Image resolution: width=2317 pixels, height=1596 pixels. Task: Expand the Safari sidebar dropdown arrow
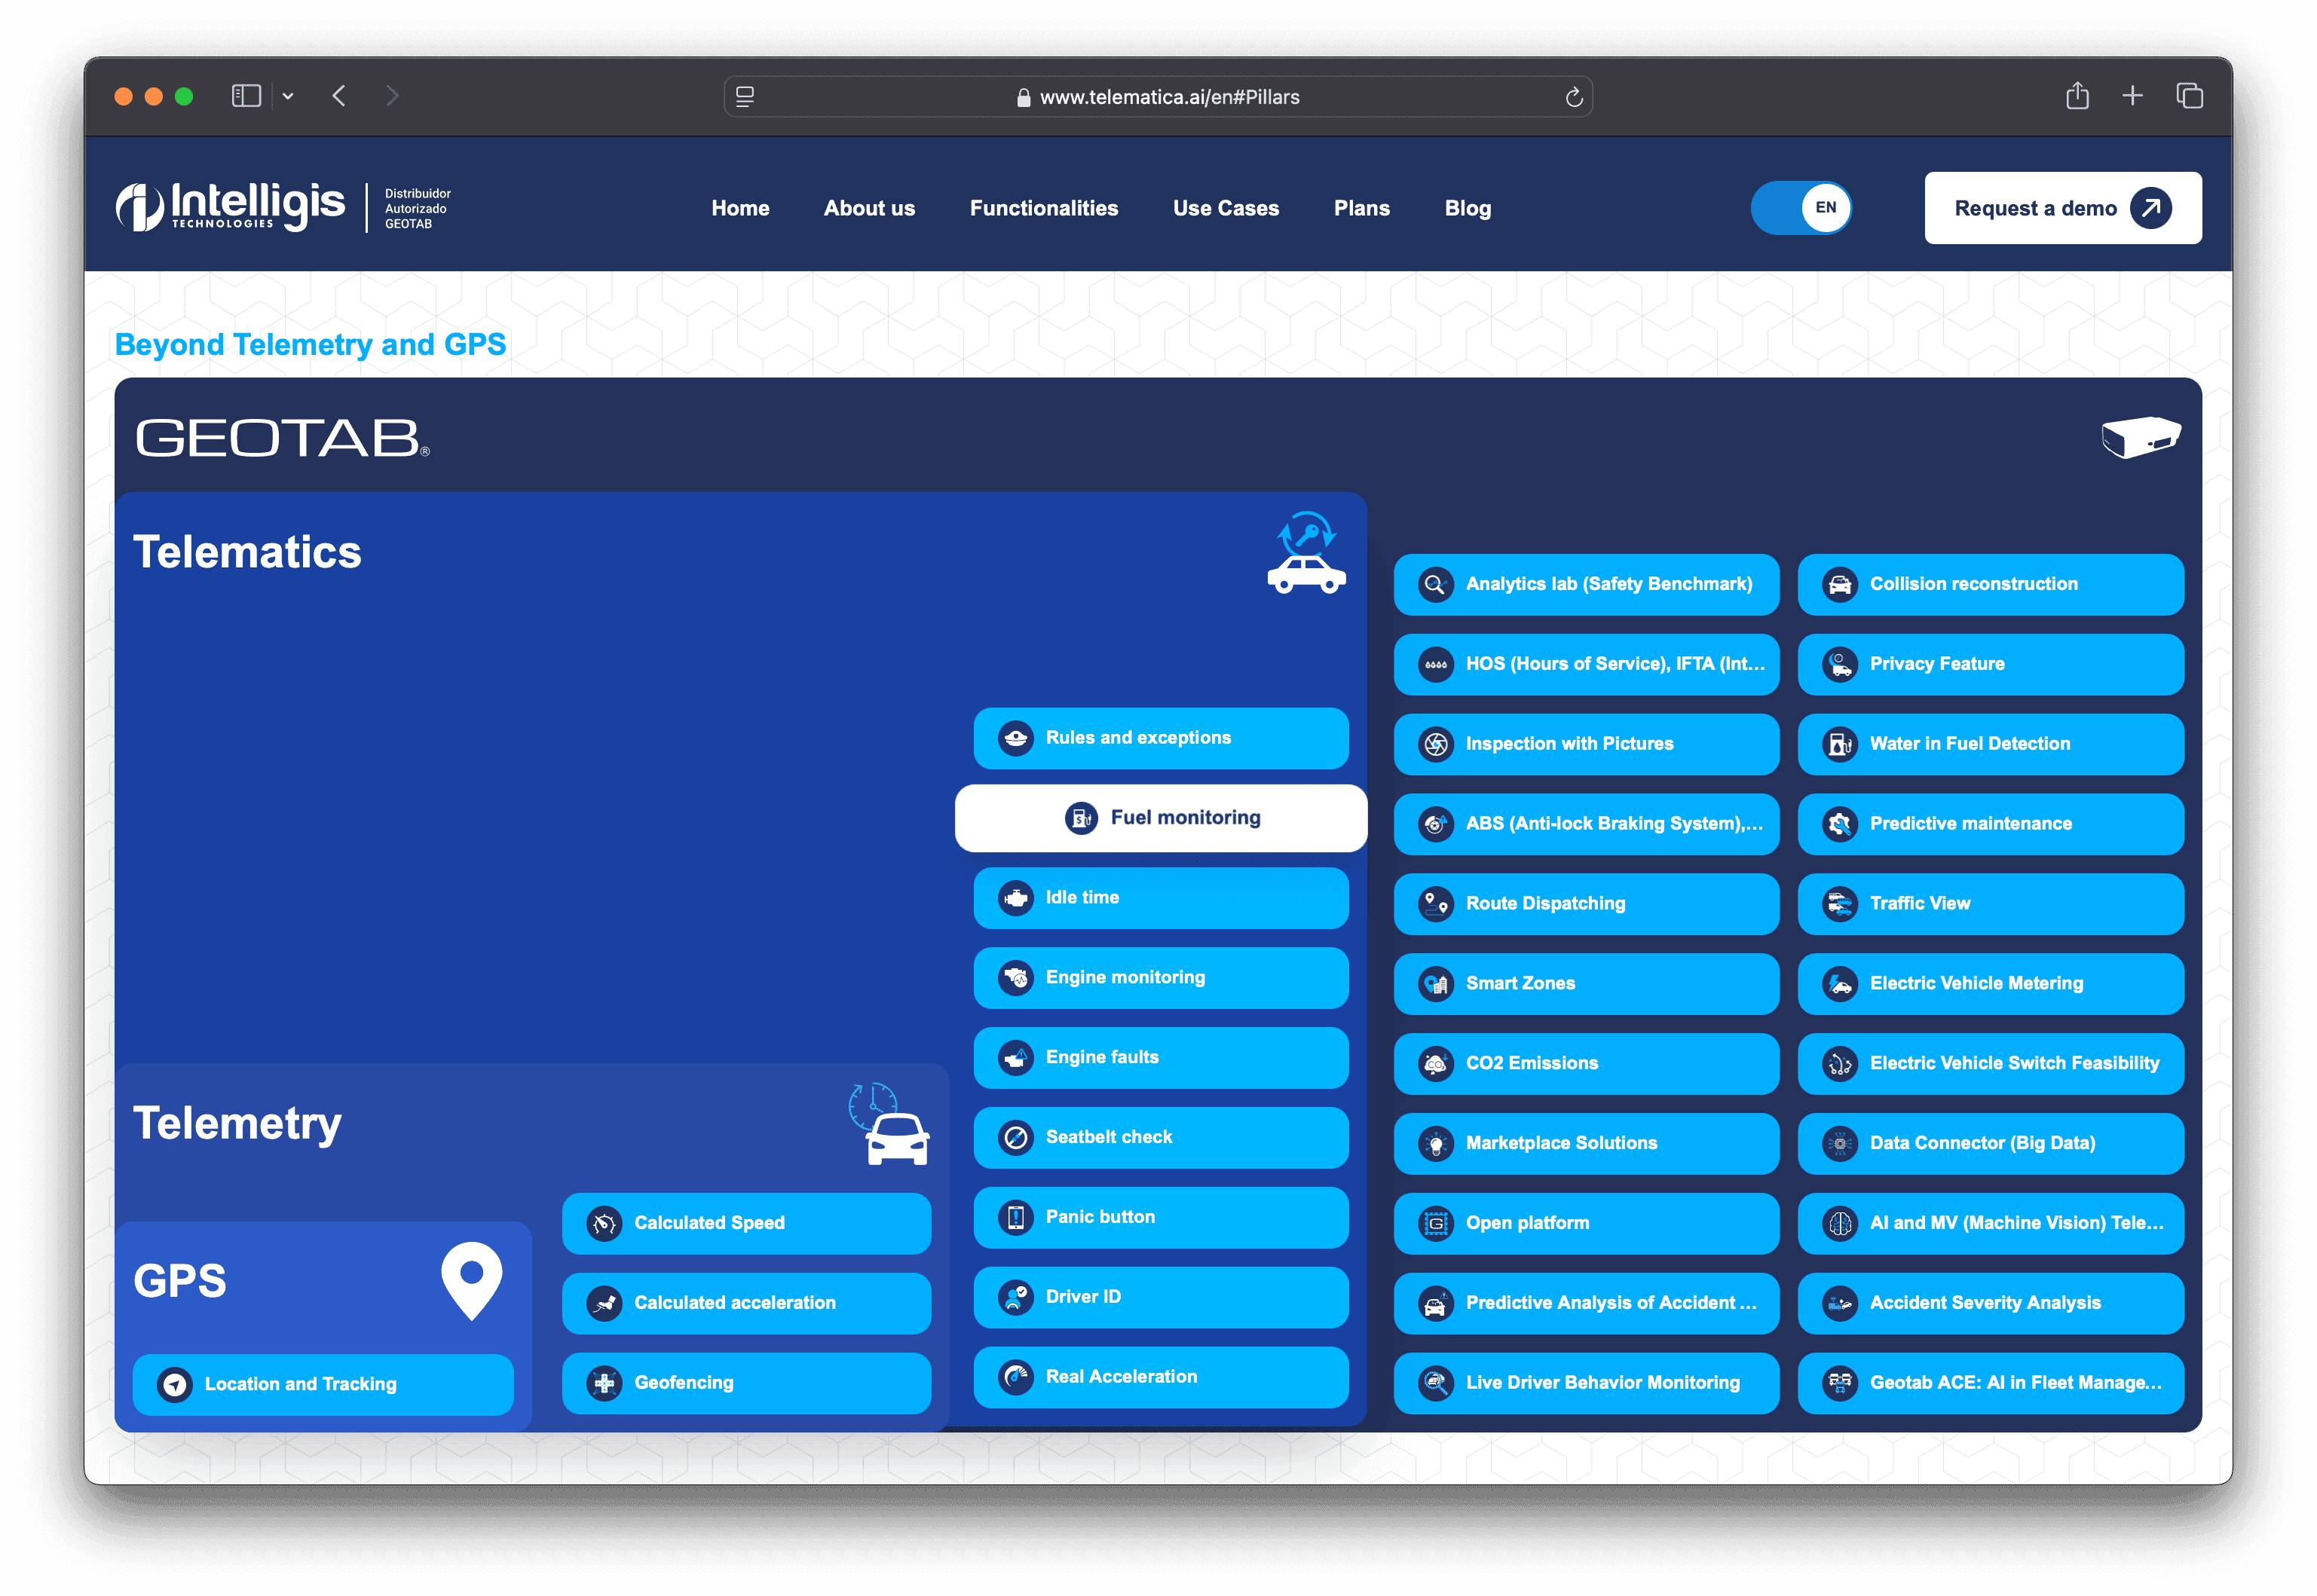point(288,96)
